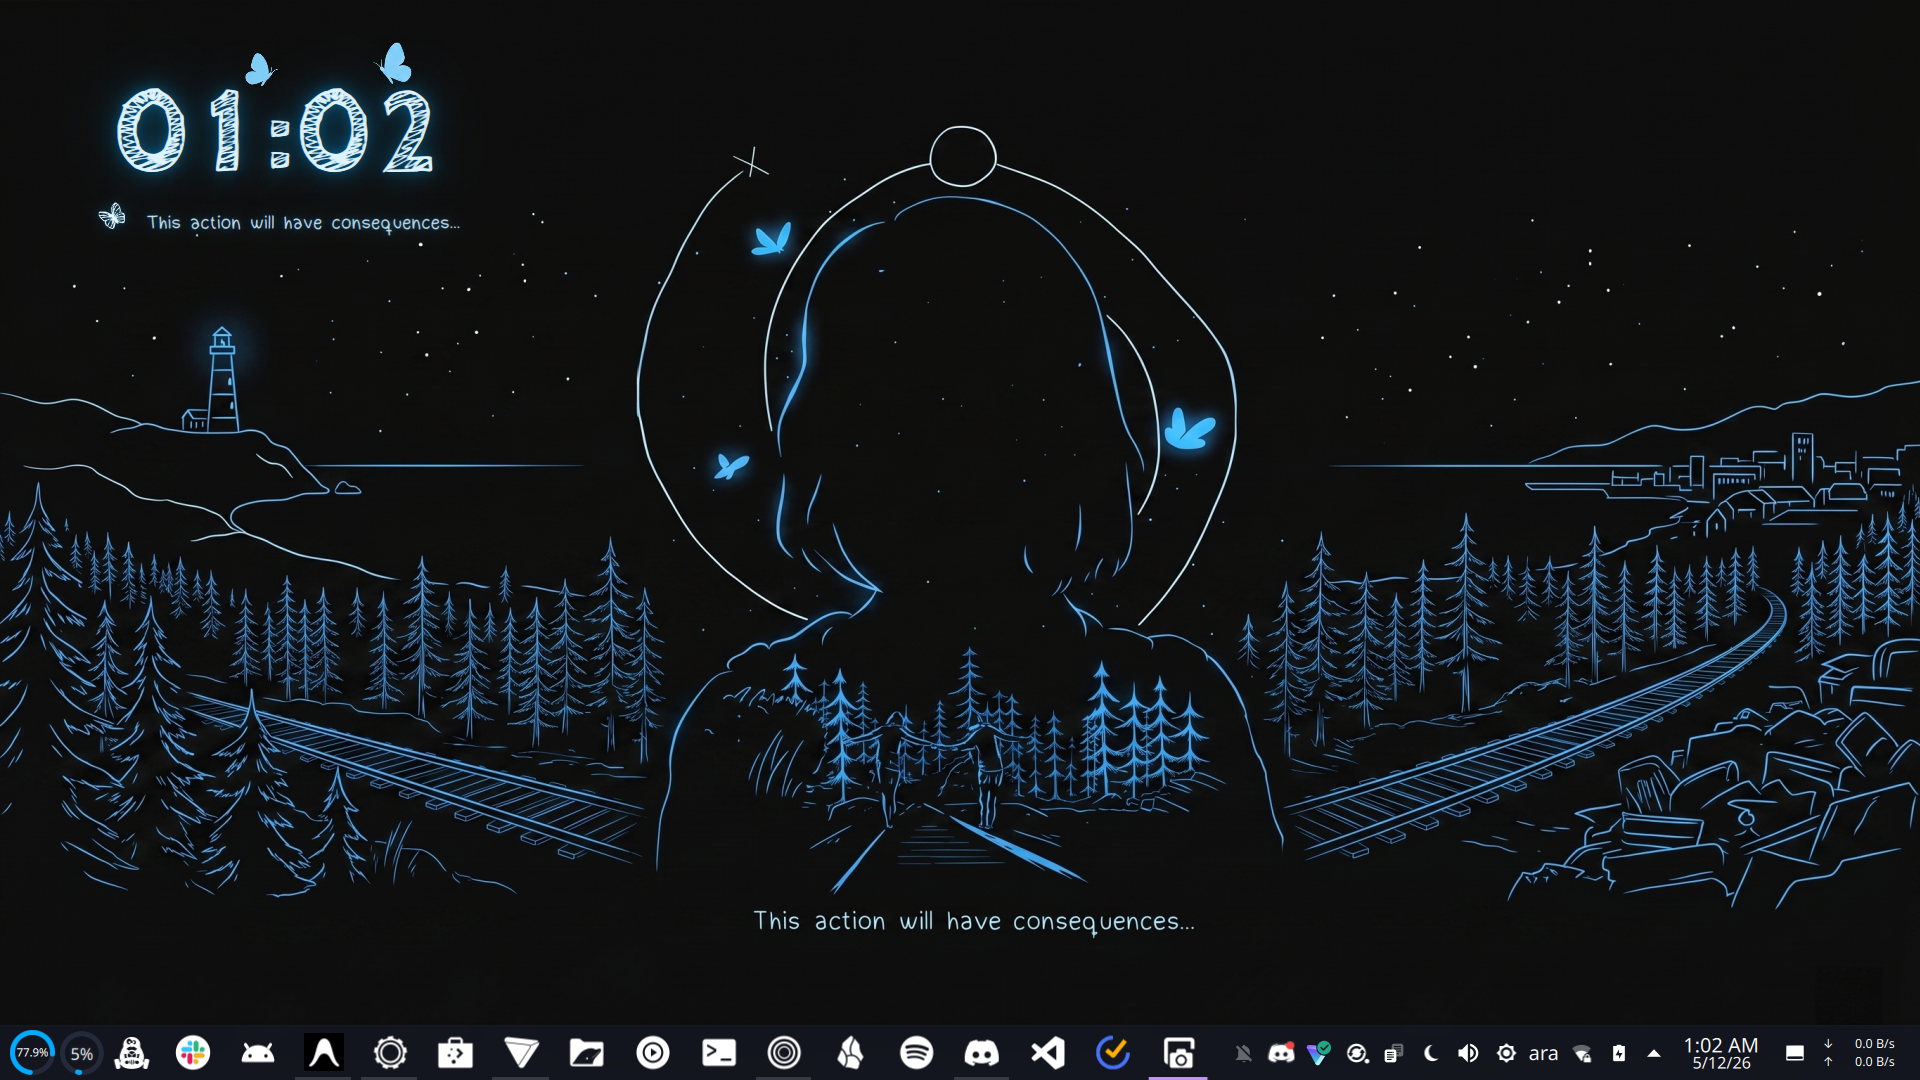Open Spotify from the taskbar
The width and height of the screenshot is (1920, 1080).
916,1053
